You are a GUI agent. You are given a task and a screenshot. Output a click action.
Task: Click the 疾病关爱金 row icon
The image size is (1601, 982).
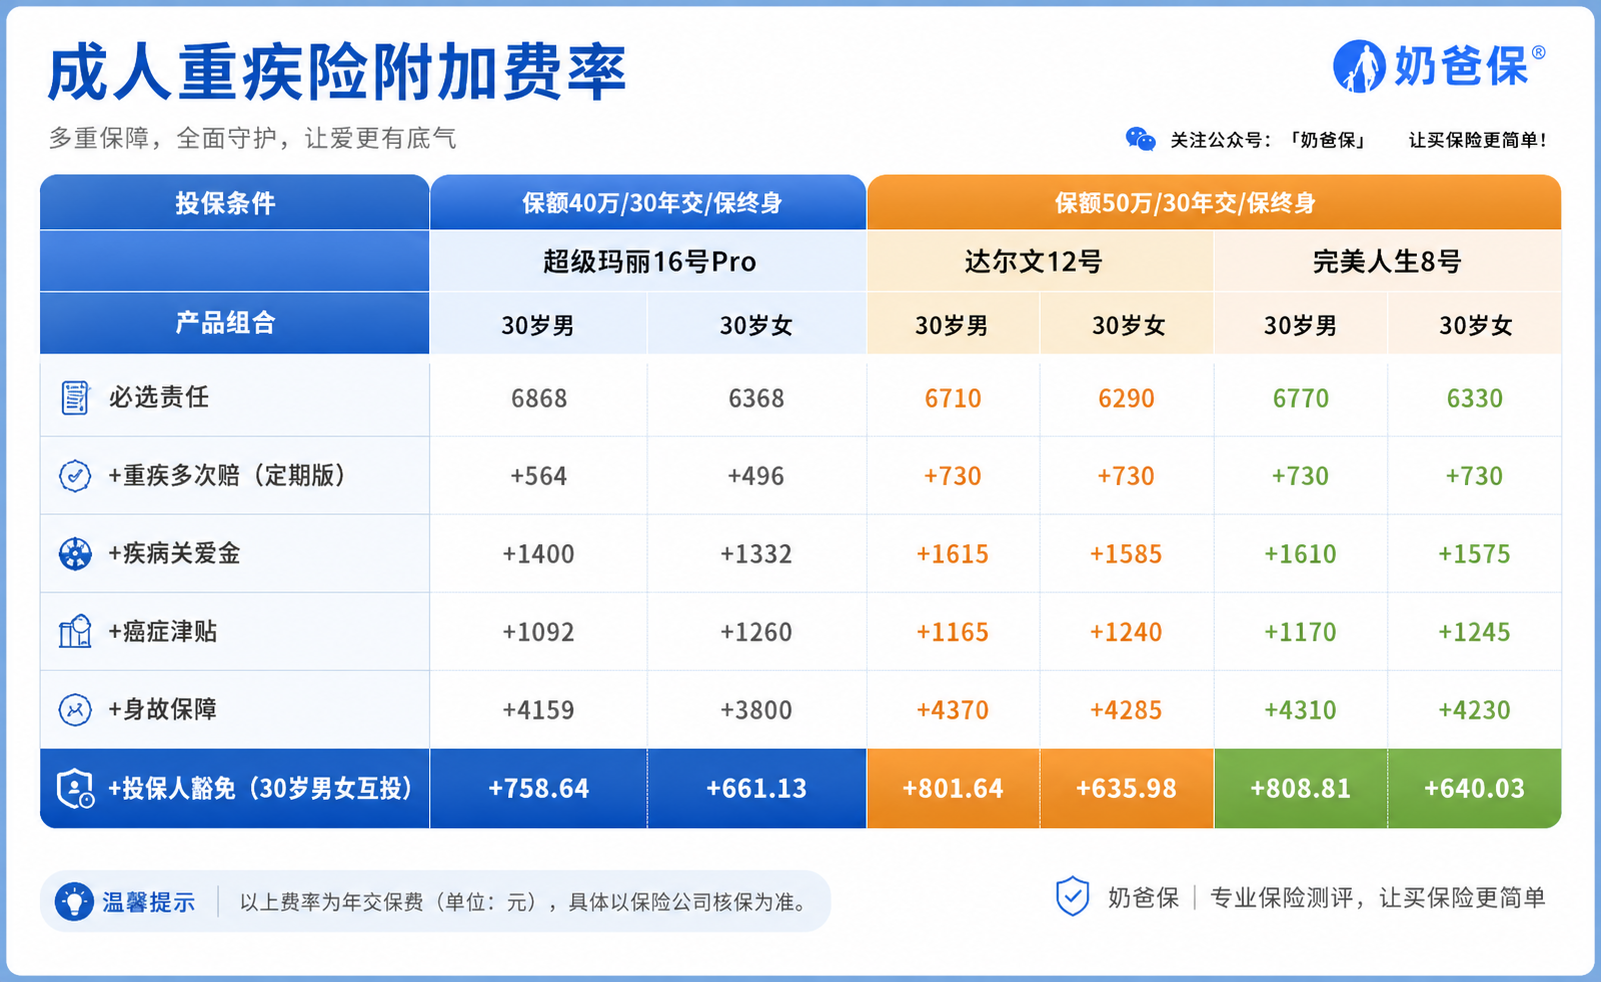pos(75,553)
